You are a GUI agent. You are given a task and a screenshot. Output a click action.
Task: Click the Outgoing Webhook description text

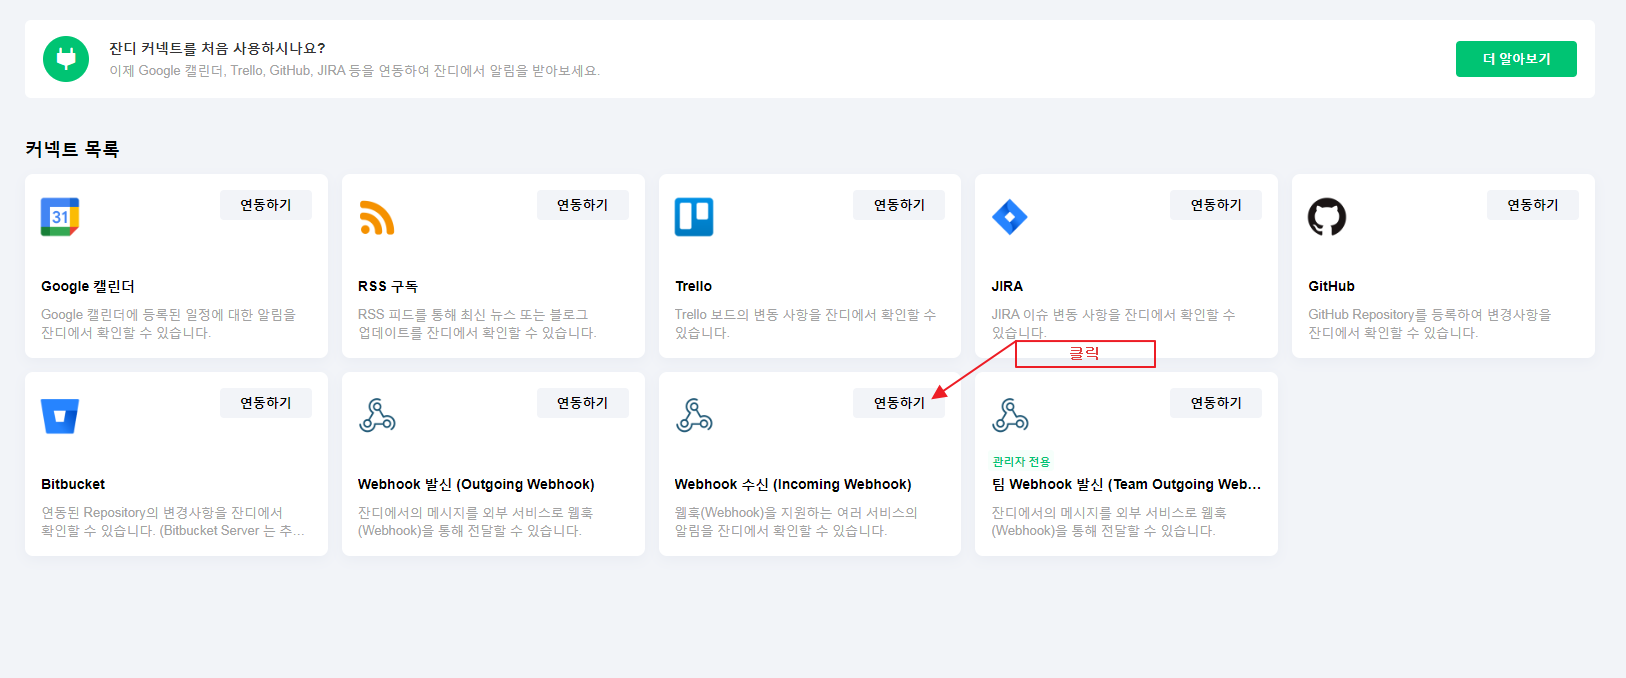pyautogui.click(x=476, y=522)
